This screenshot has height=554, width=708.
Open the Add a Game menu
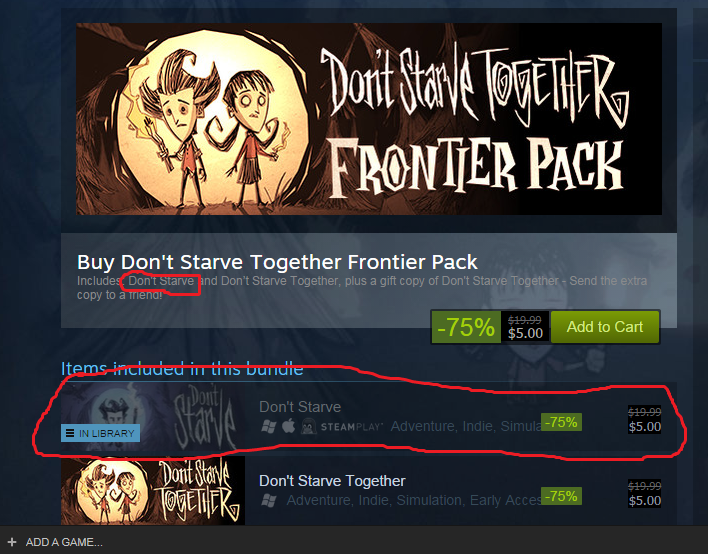(x=55, y=542)
